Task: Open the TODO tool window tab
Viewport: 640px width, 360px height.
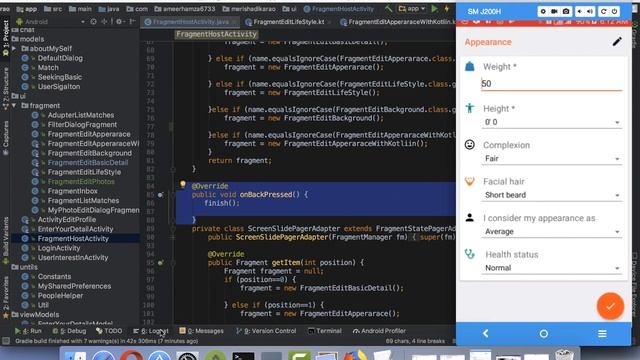Action: pyautogui.click(x=109, y=331)
